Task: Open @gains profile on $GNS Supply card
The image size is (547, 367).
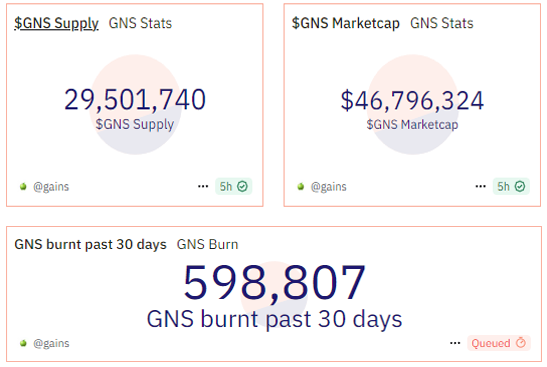Action: (51, 187)
